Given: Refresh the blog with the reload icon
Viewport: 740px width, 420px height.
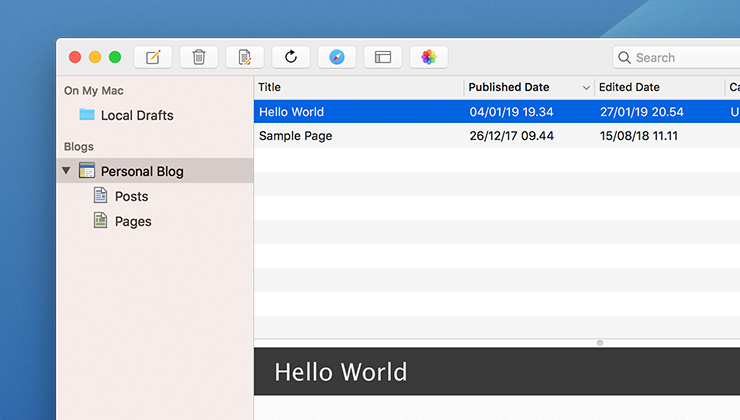Looking at the screenshot, I should click(x=291, y=57).
